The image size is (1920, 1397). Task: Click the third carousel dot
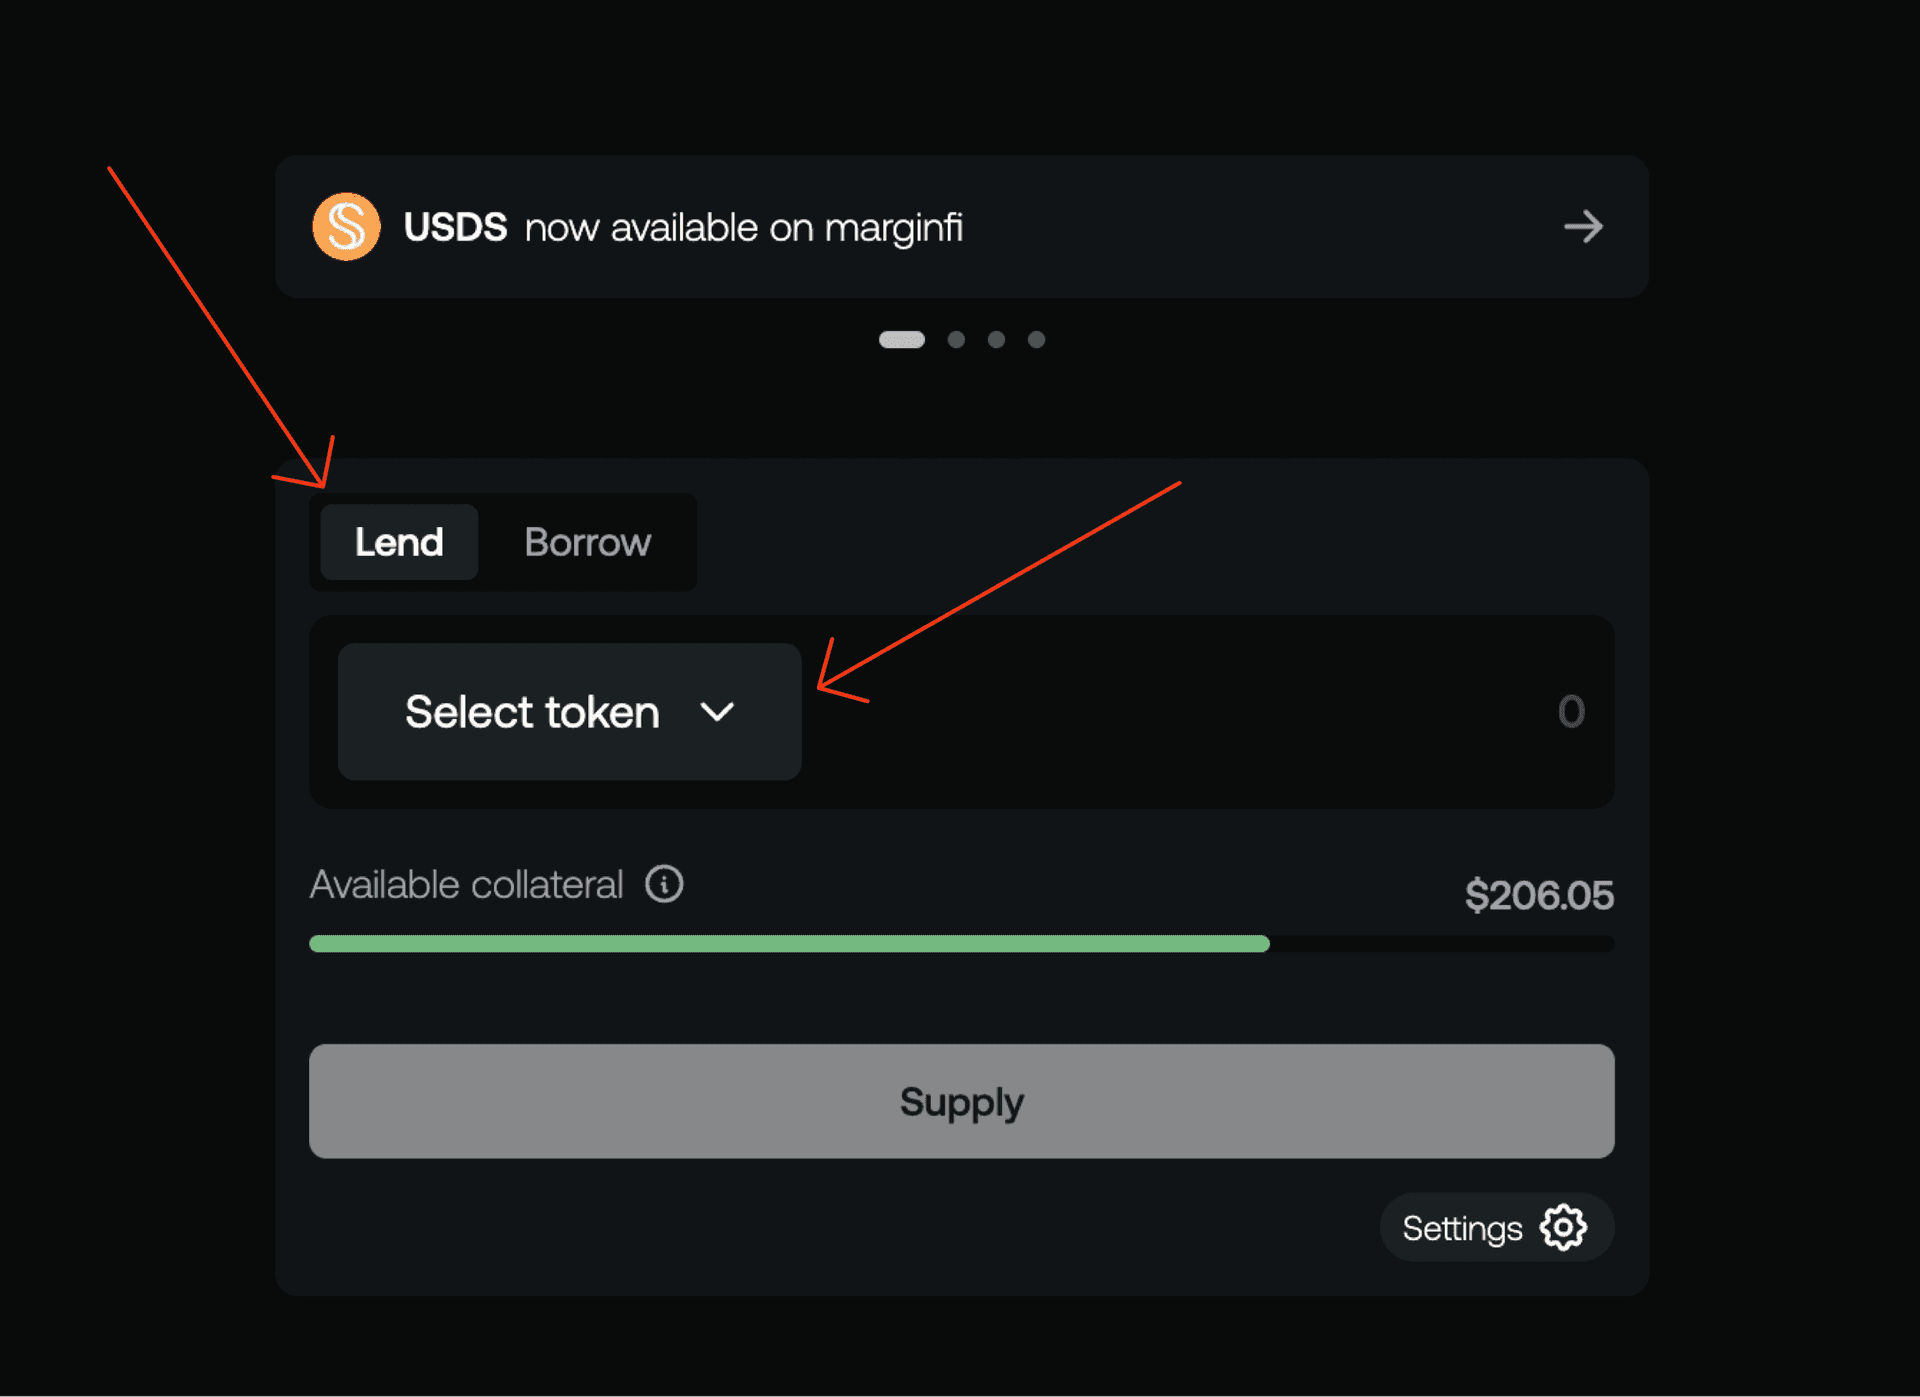996,340
